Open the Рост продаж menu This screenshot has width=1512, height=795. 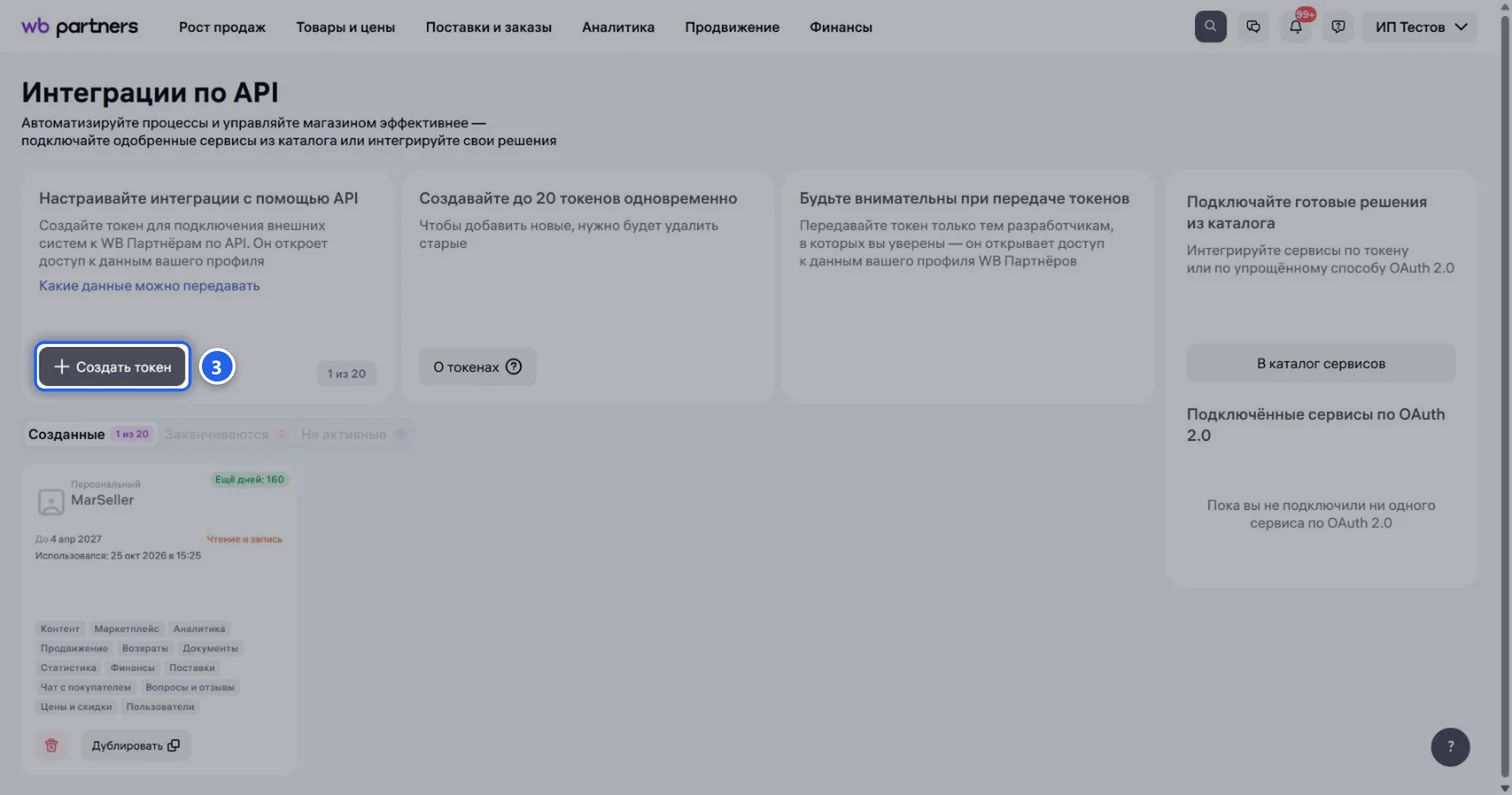[222, 27]
